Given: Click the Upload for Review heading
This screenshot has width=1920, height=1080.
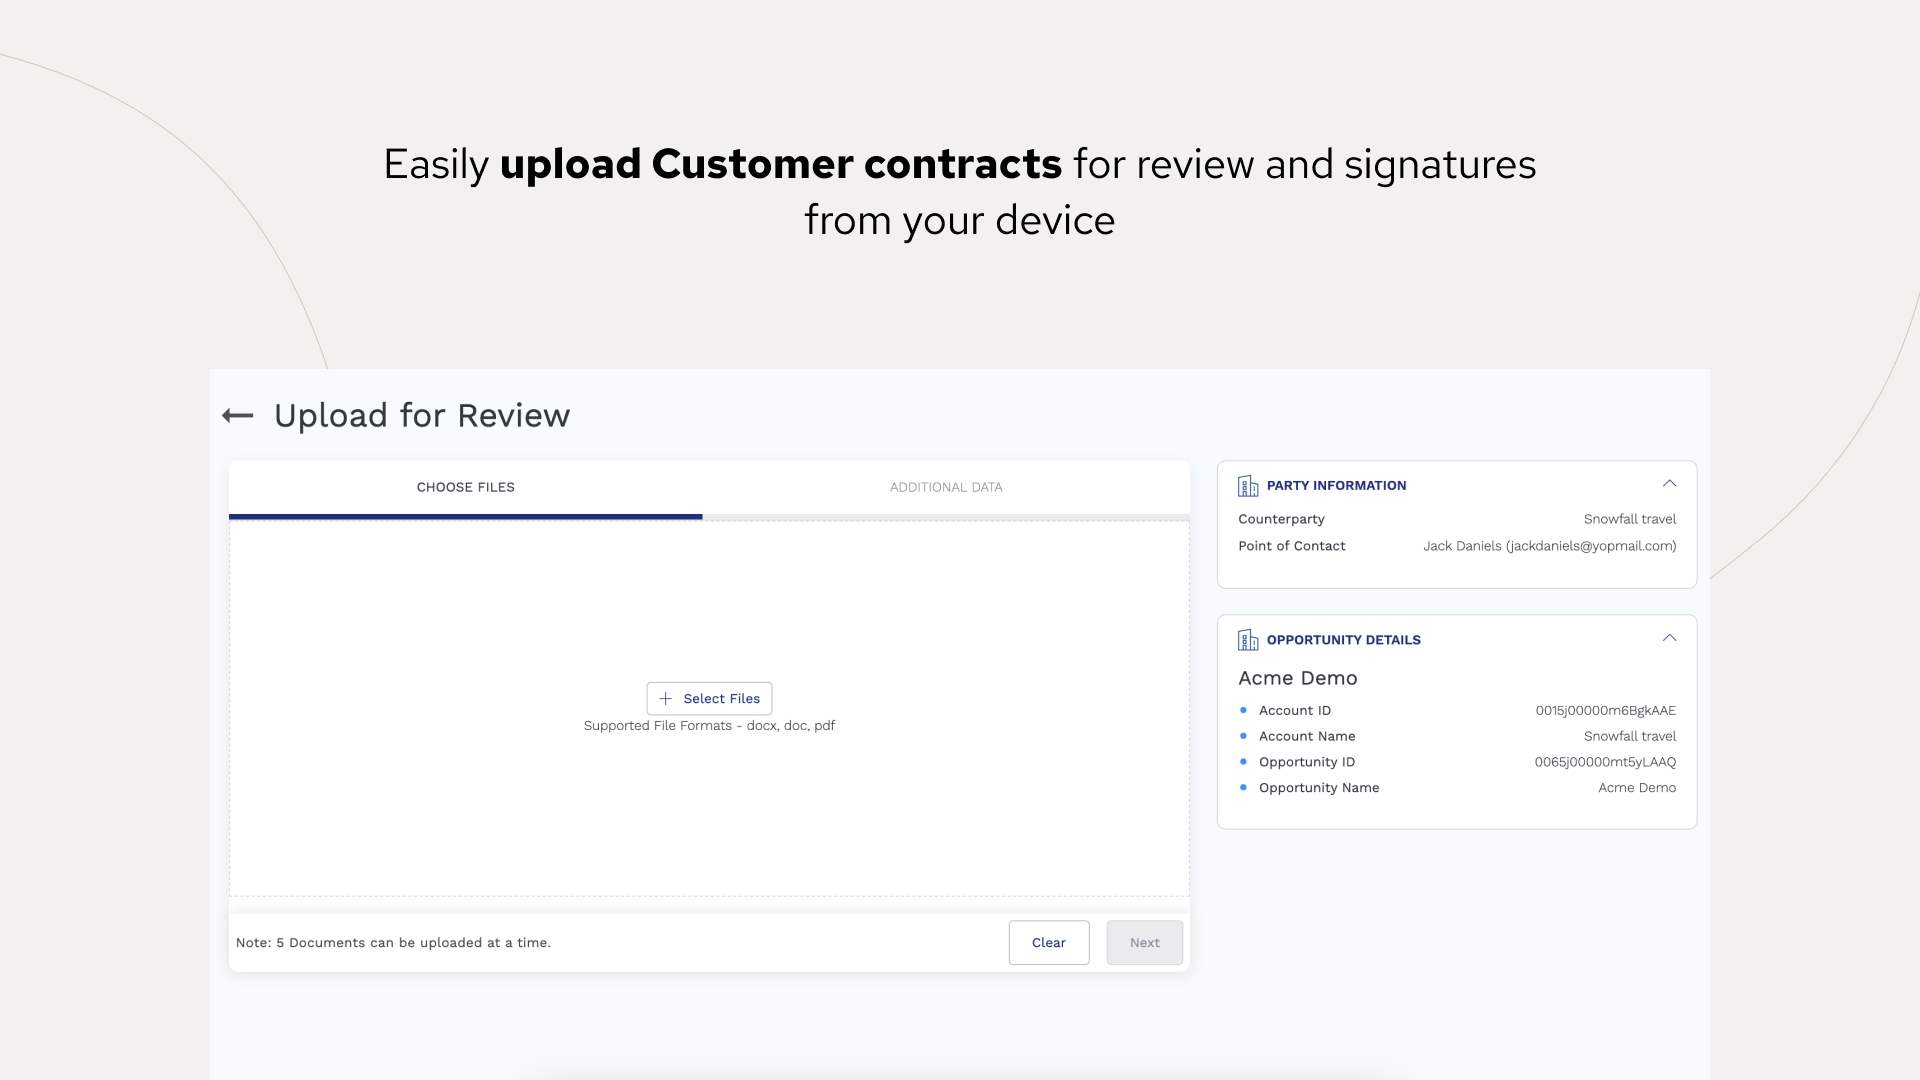Looking at the screenshot, I should coord(422,416).
